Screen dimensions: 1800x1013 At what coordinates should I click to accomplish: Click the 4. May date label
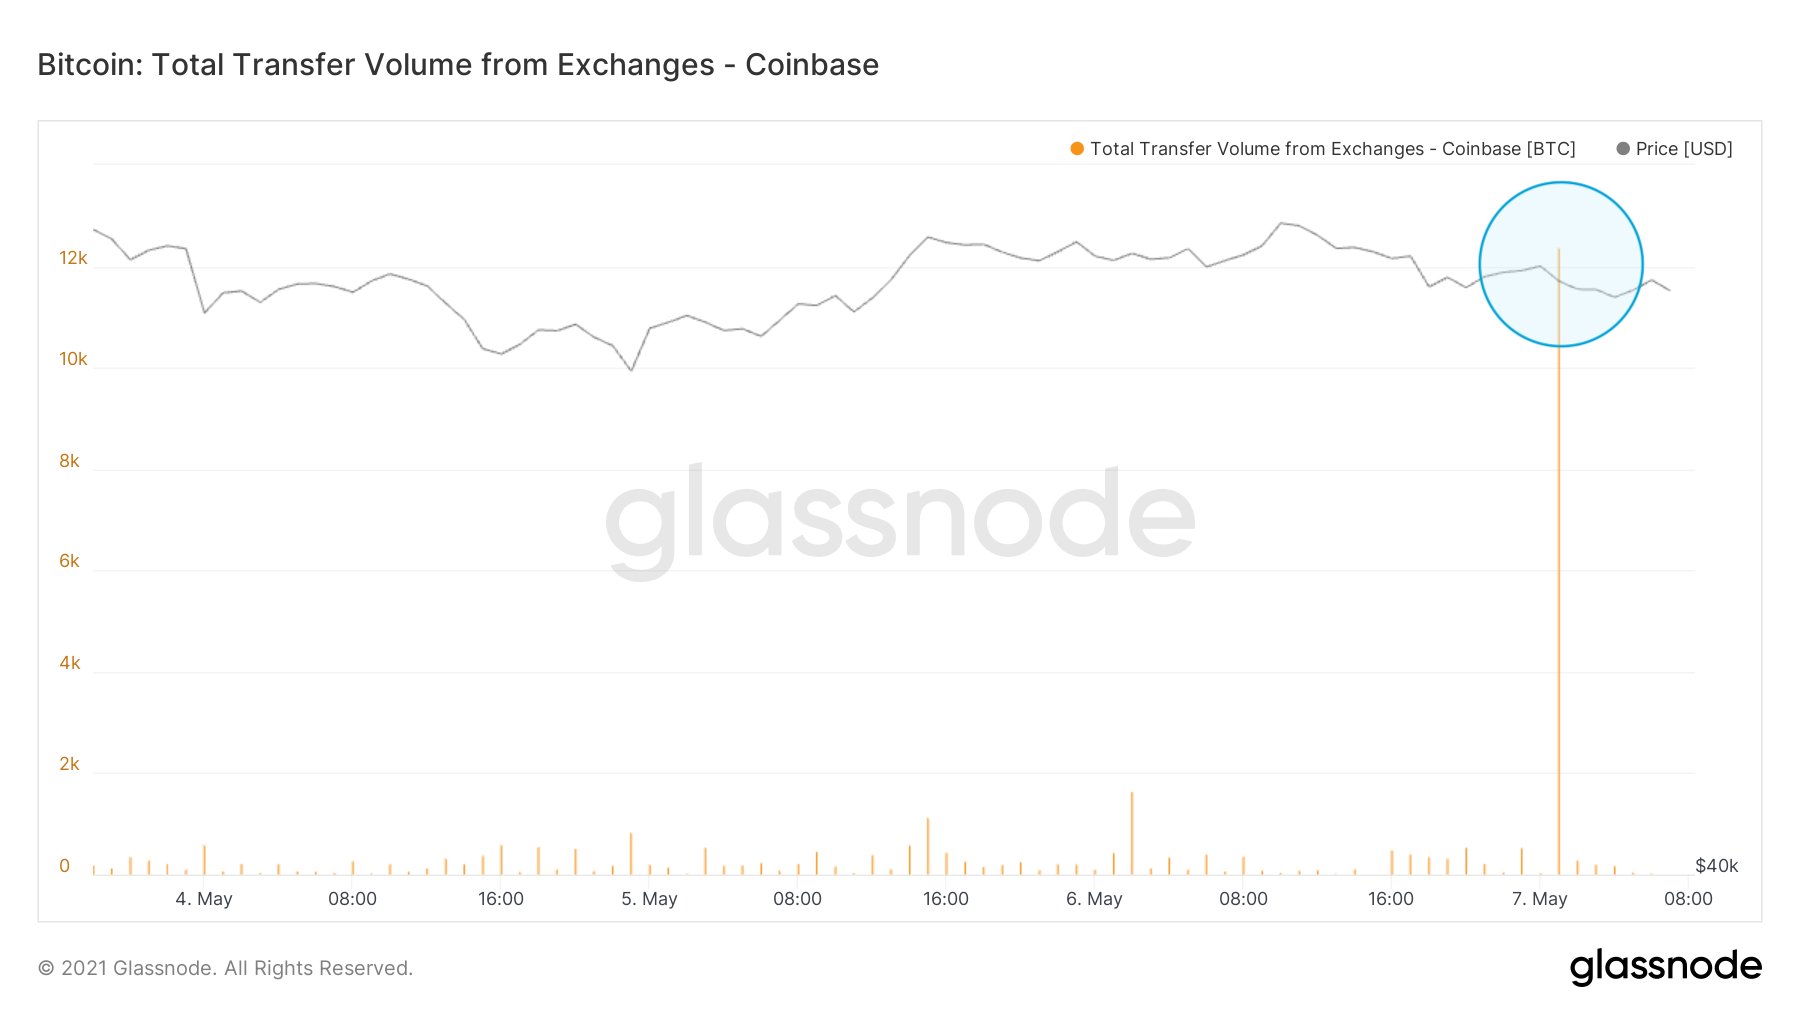(x=204, y=899)
